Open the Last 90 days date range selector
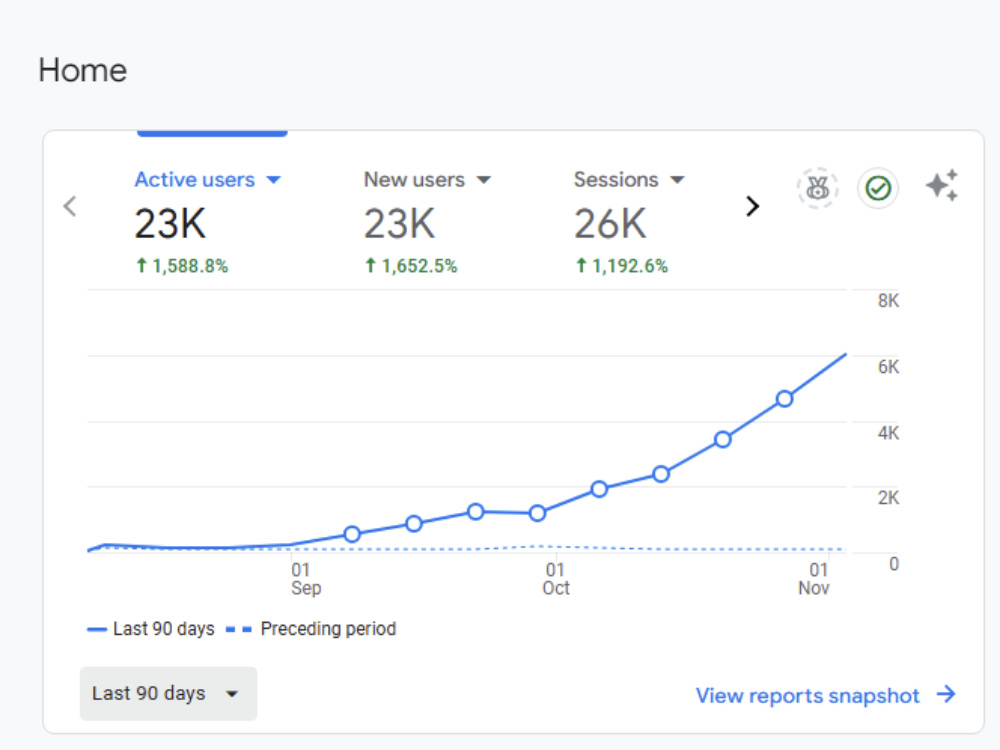1000x750 pixels. (x=168, y=694)
